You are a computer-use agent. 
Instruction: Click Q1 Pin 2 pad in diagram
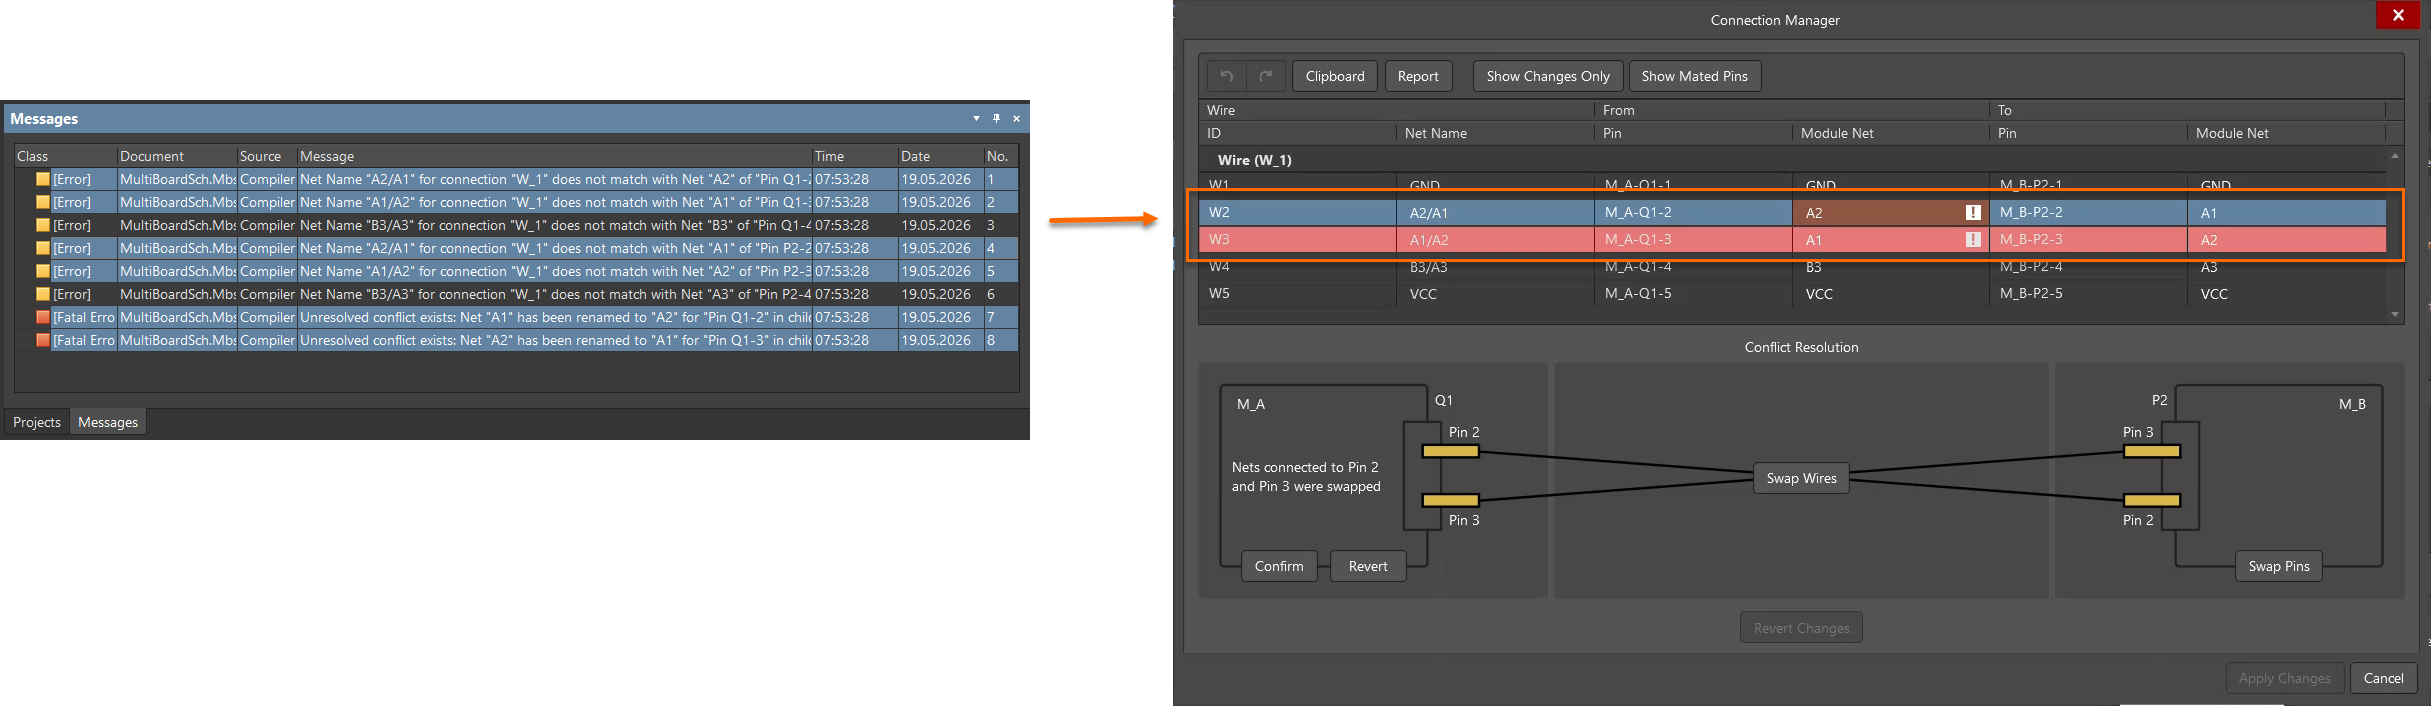(x=1450, y=451)
